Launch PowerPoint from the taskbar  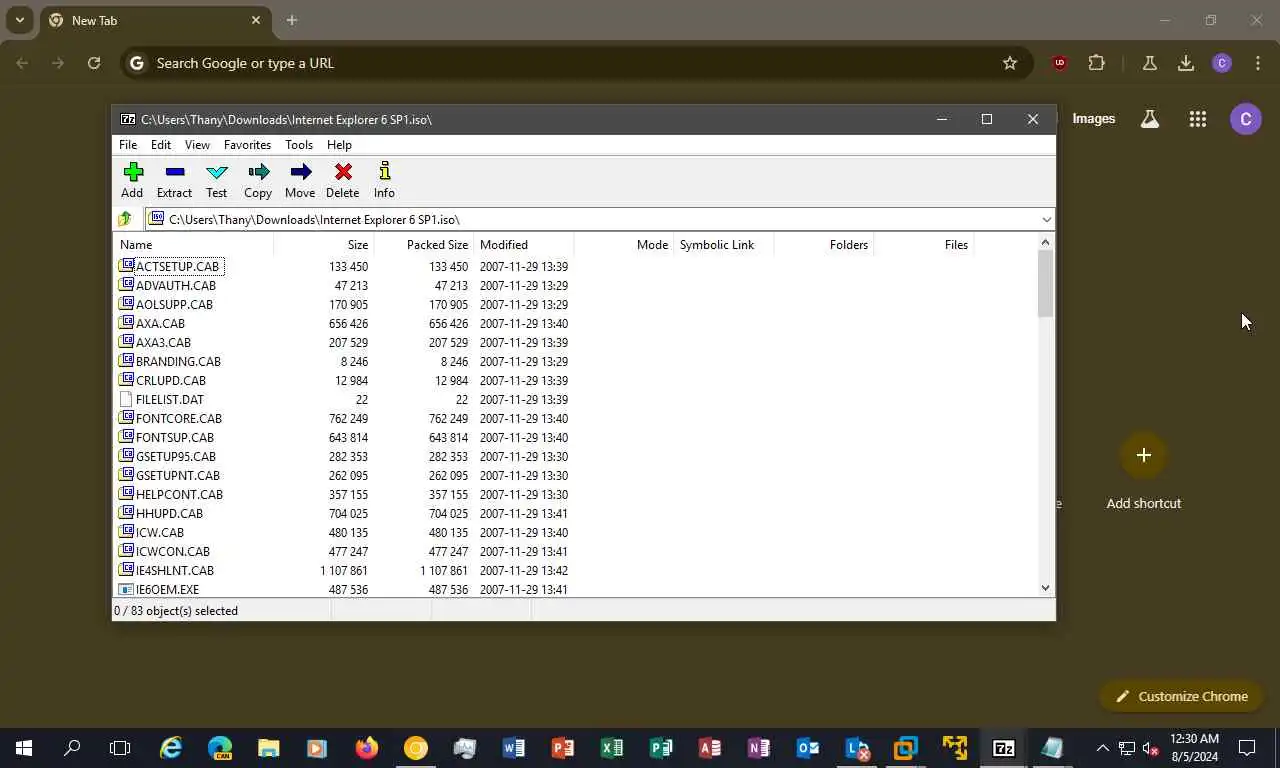(563, 748)
